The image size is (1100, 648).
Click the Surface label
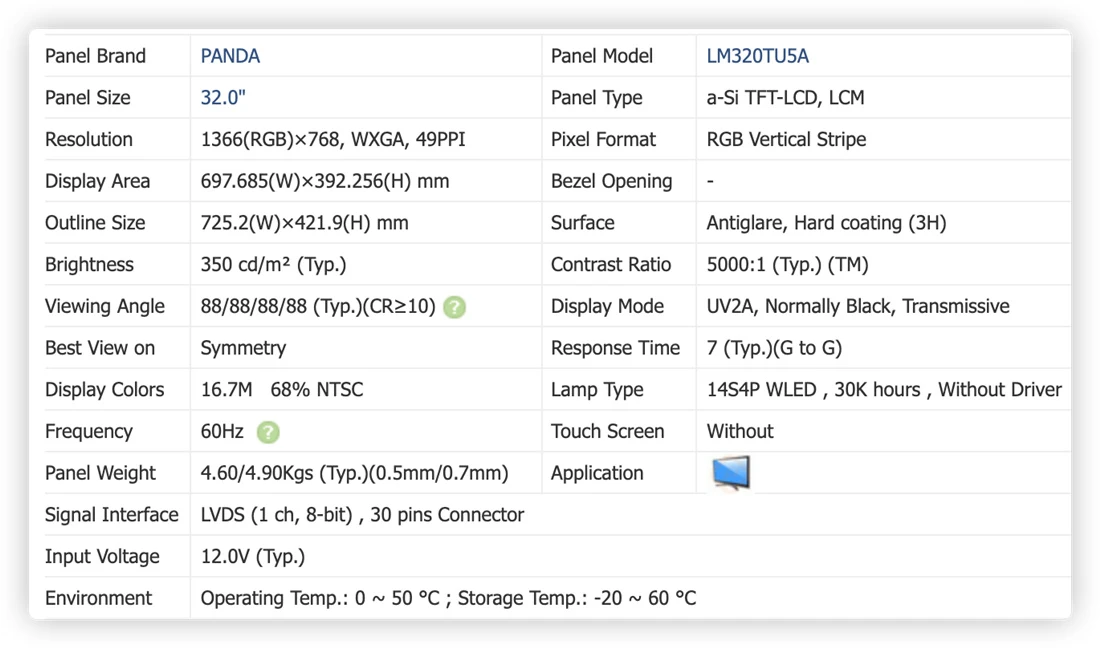(x=582, y=223)
